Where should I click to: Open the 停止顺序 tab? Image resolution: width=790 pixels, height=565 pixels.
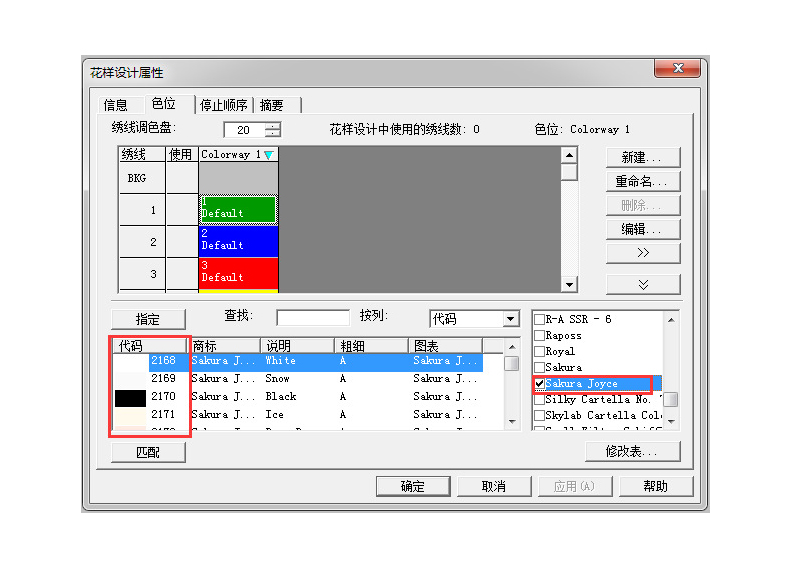[x=223, y=105]
